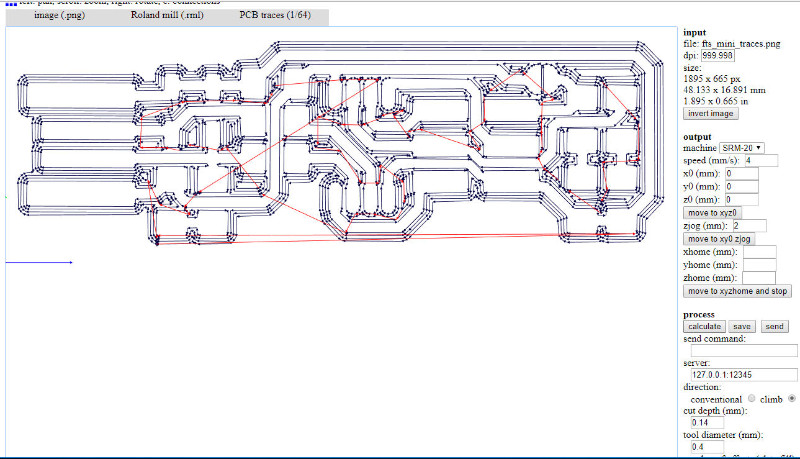Open the image (.png) input menu
800x459 pixels.
click(x=59, y=15)
